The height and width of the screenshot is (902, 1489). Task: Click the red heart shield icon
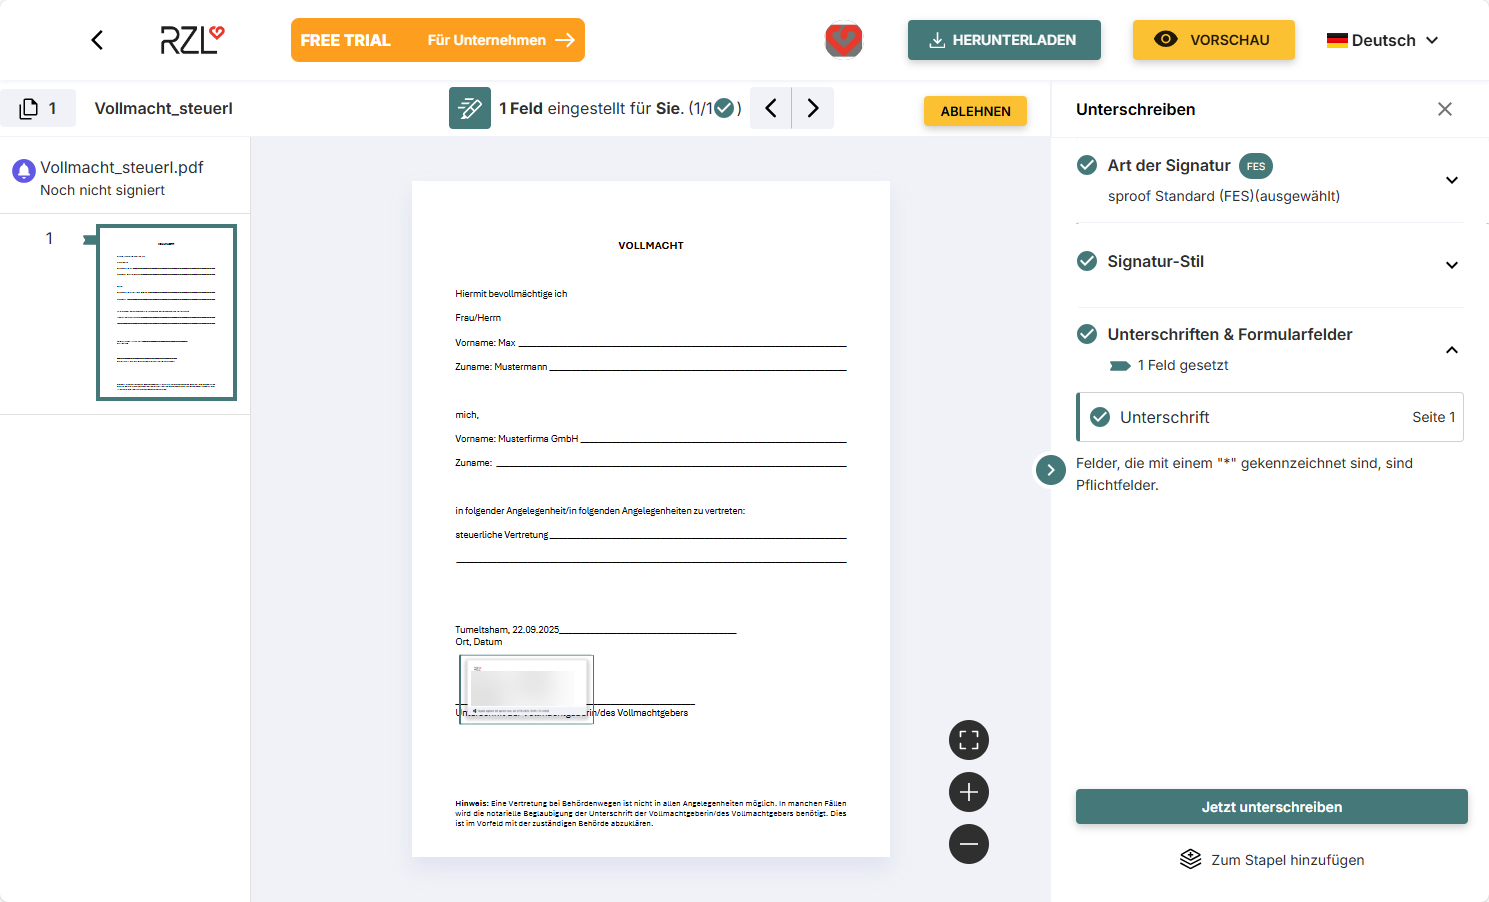(x=843, y=40)
